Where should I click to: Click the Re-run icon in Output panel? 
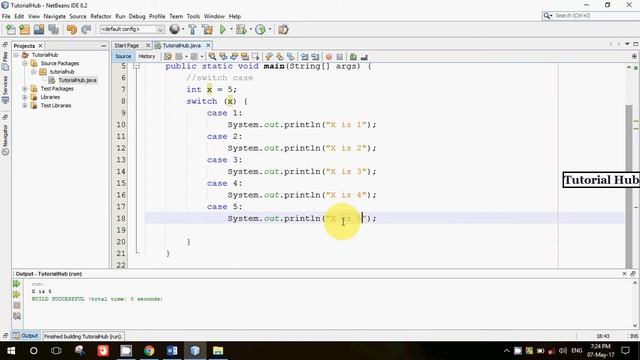tap(16, 284)
